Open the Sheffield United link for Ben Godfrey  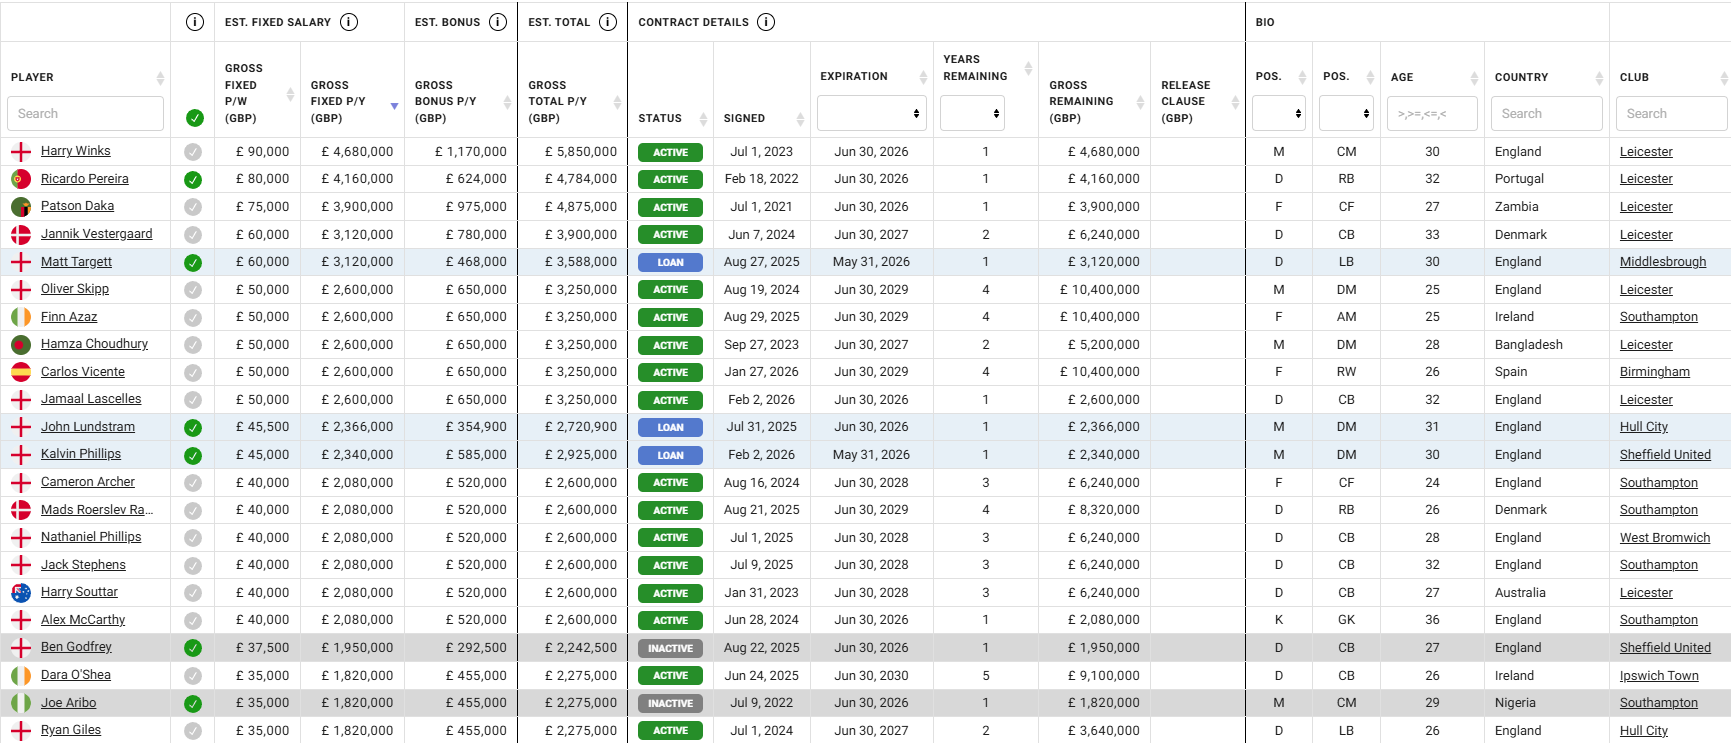coord(1665,648)
